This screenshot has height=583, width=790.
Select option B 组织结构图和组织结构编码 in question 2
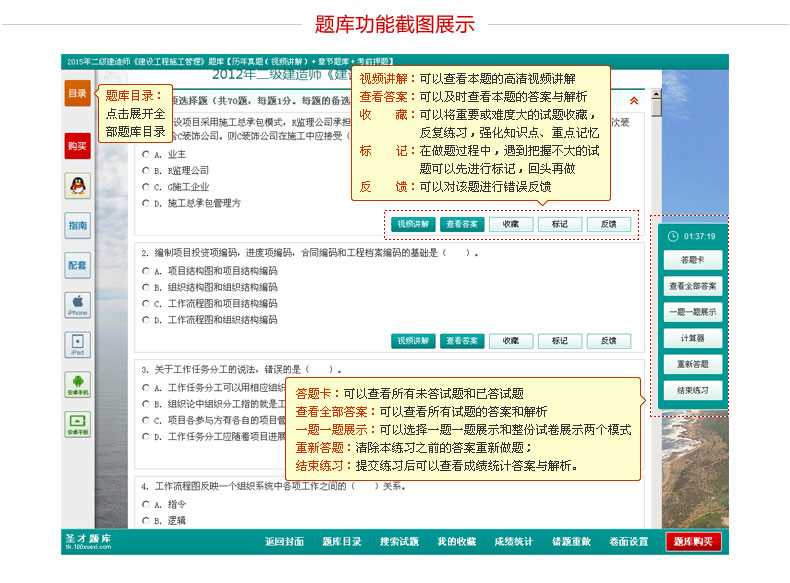(146, 287)
